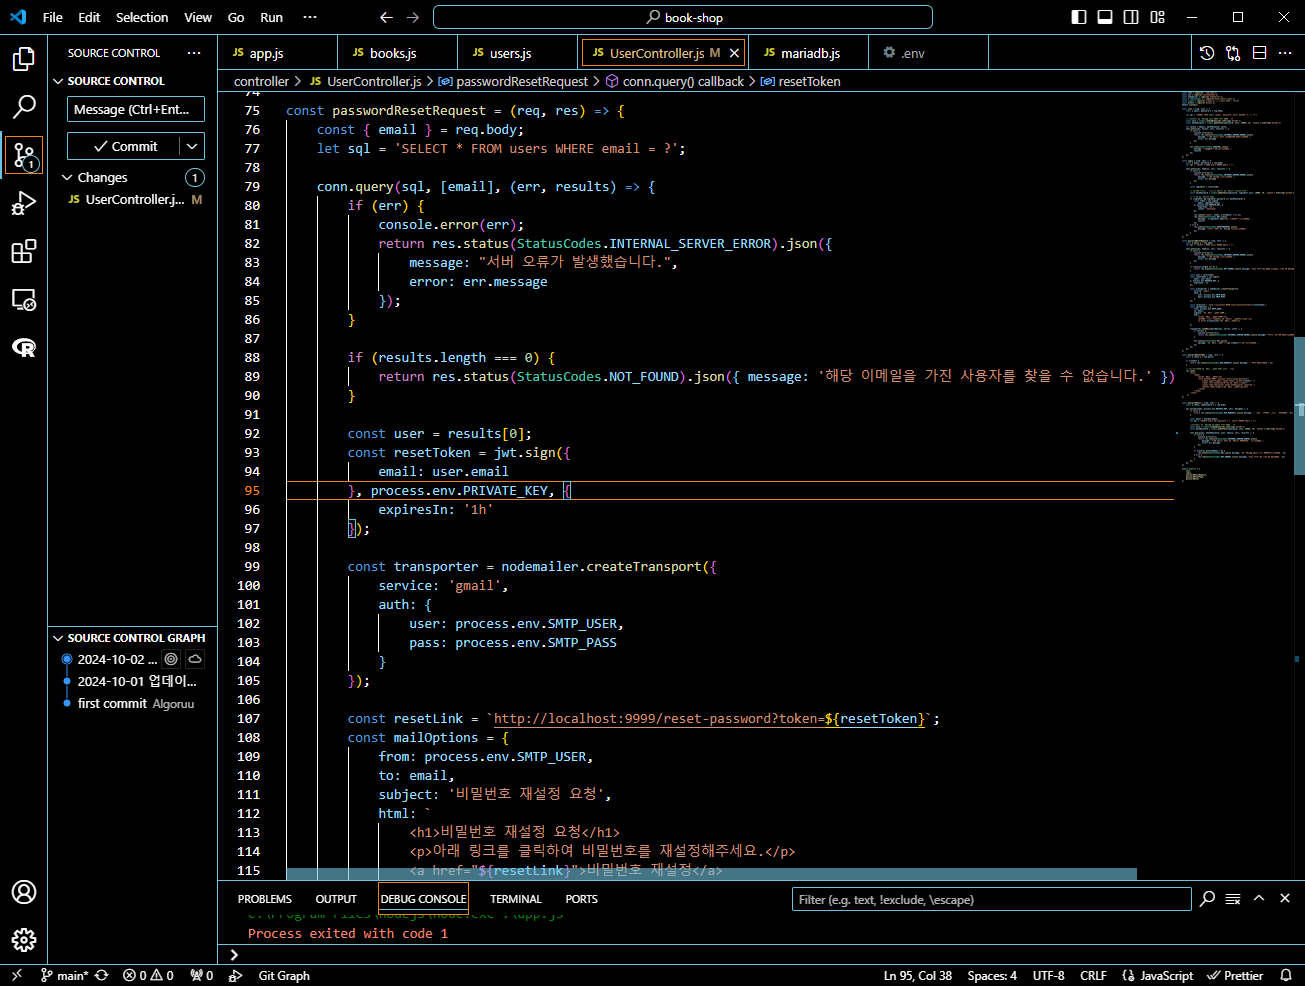The width and height of the screenshot is (1305, 986).
Task: Click the list view icon in panel toolbar
Action: (x=1233, y=899)
